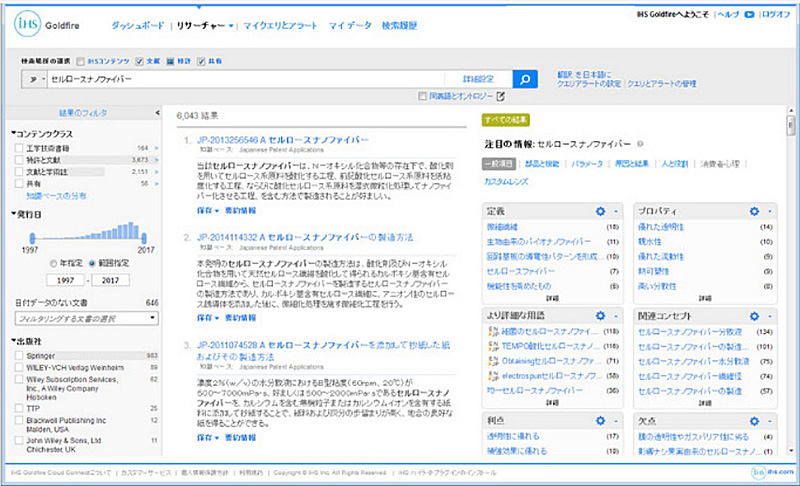Switch to パラメータ lens tab

tap(587, 164)
